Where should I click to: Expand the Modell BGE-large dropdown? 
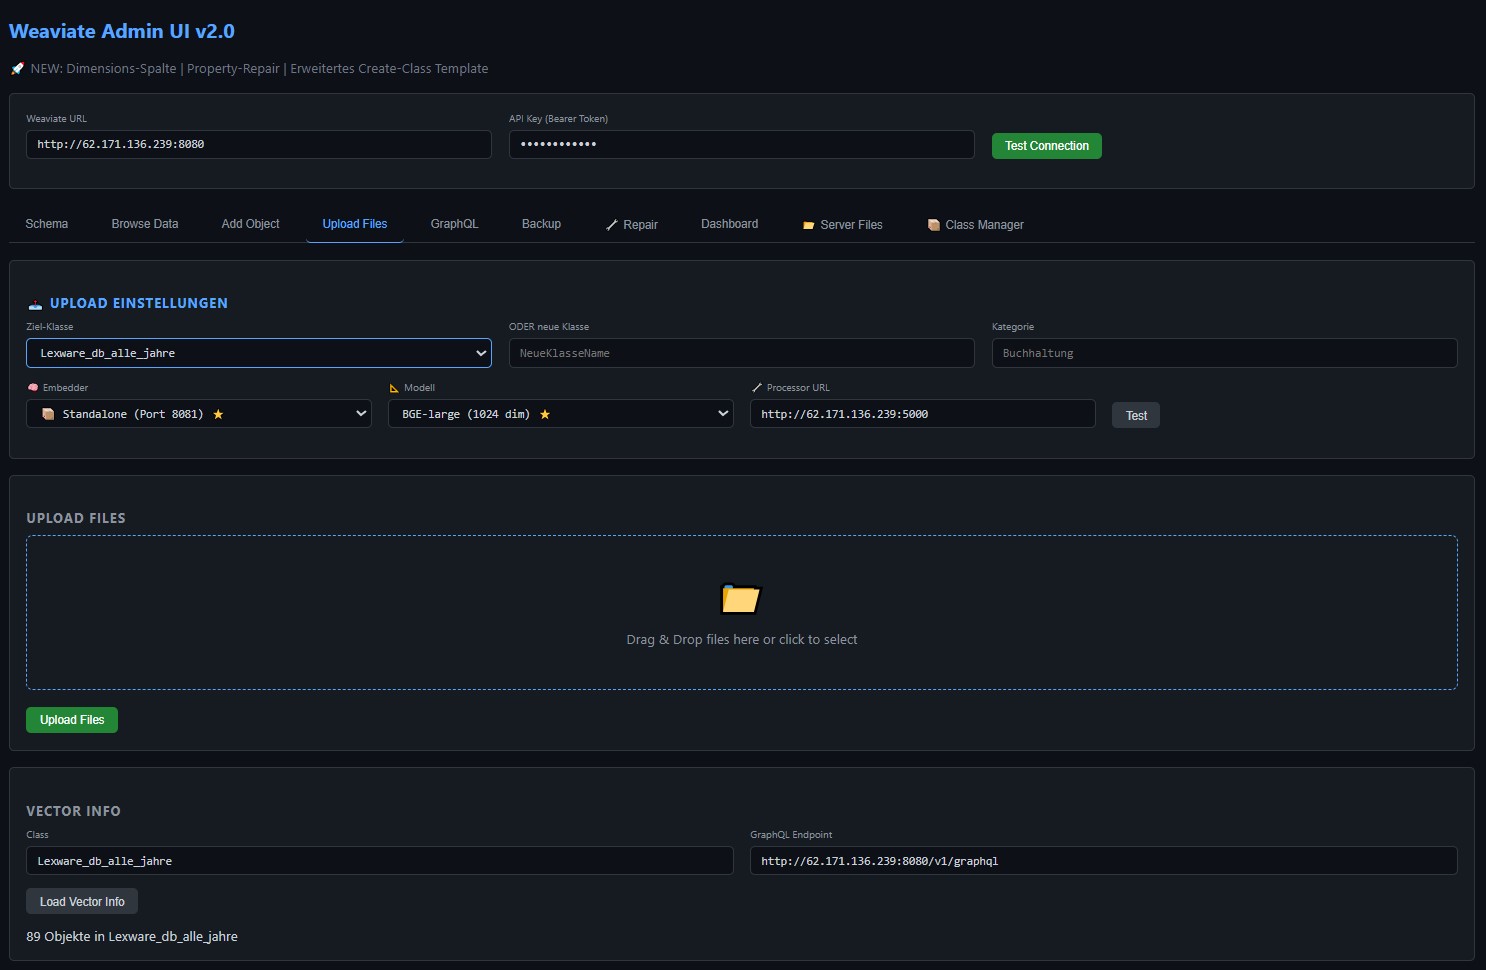561,414
